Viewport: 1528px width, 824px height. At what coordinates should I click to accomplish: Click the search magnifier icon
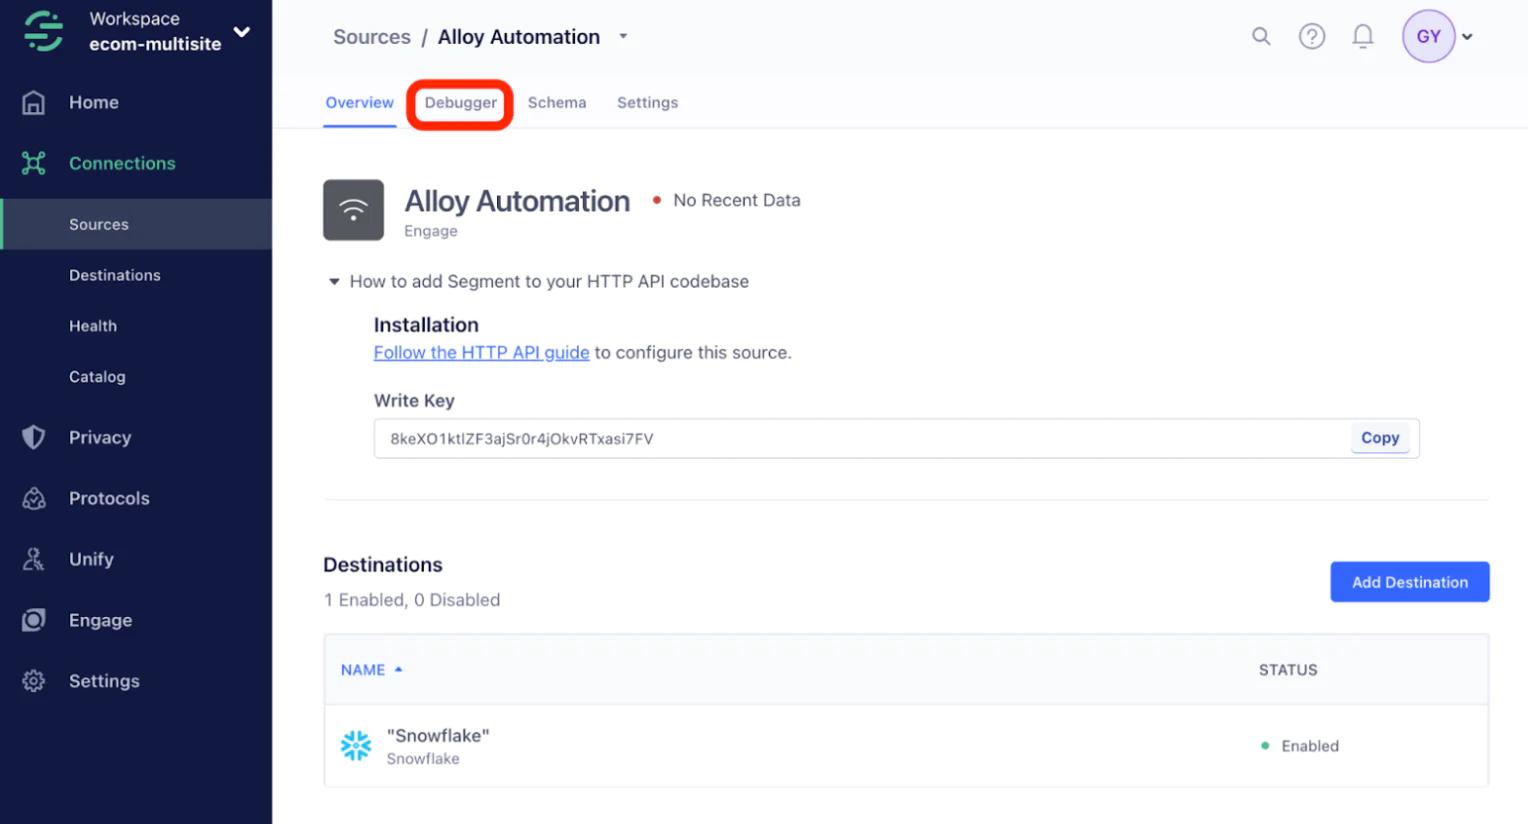(x=1261, y=37)
